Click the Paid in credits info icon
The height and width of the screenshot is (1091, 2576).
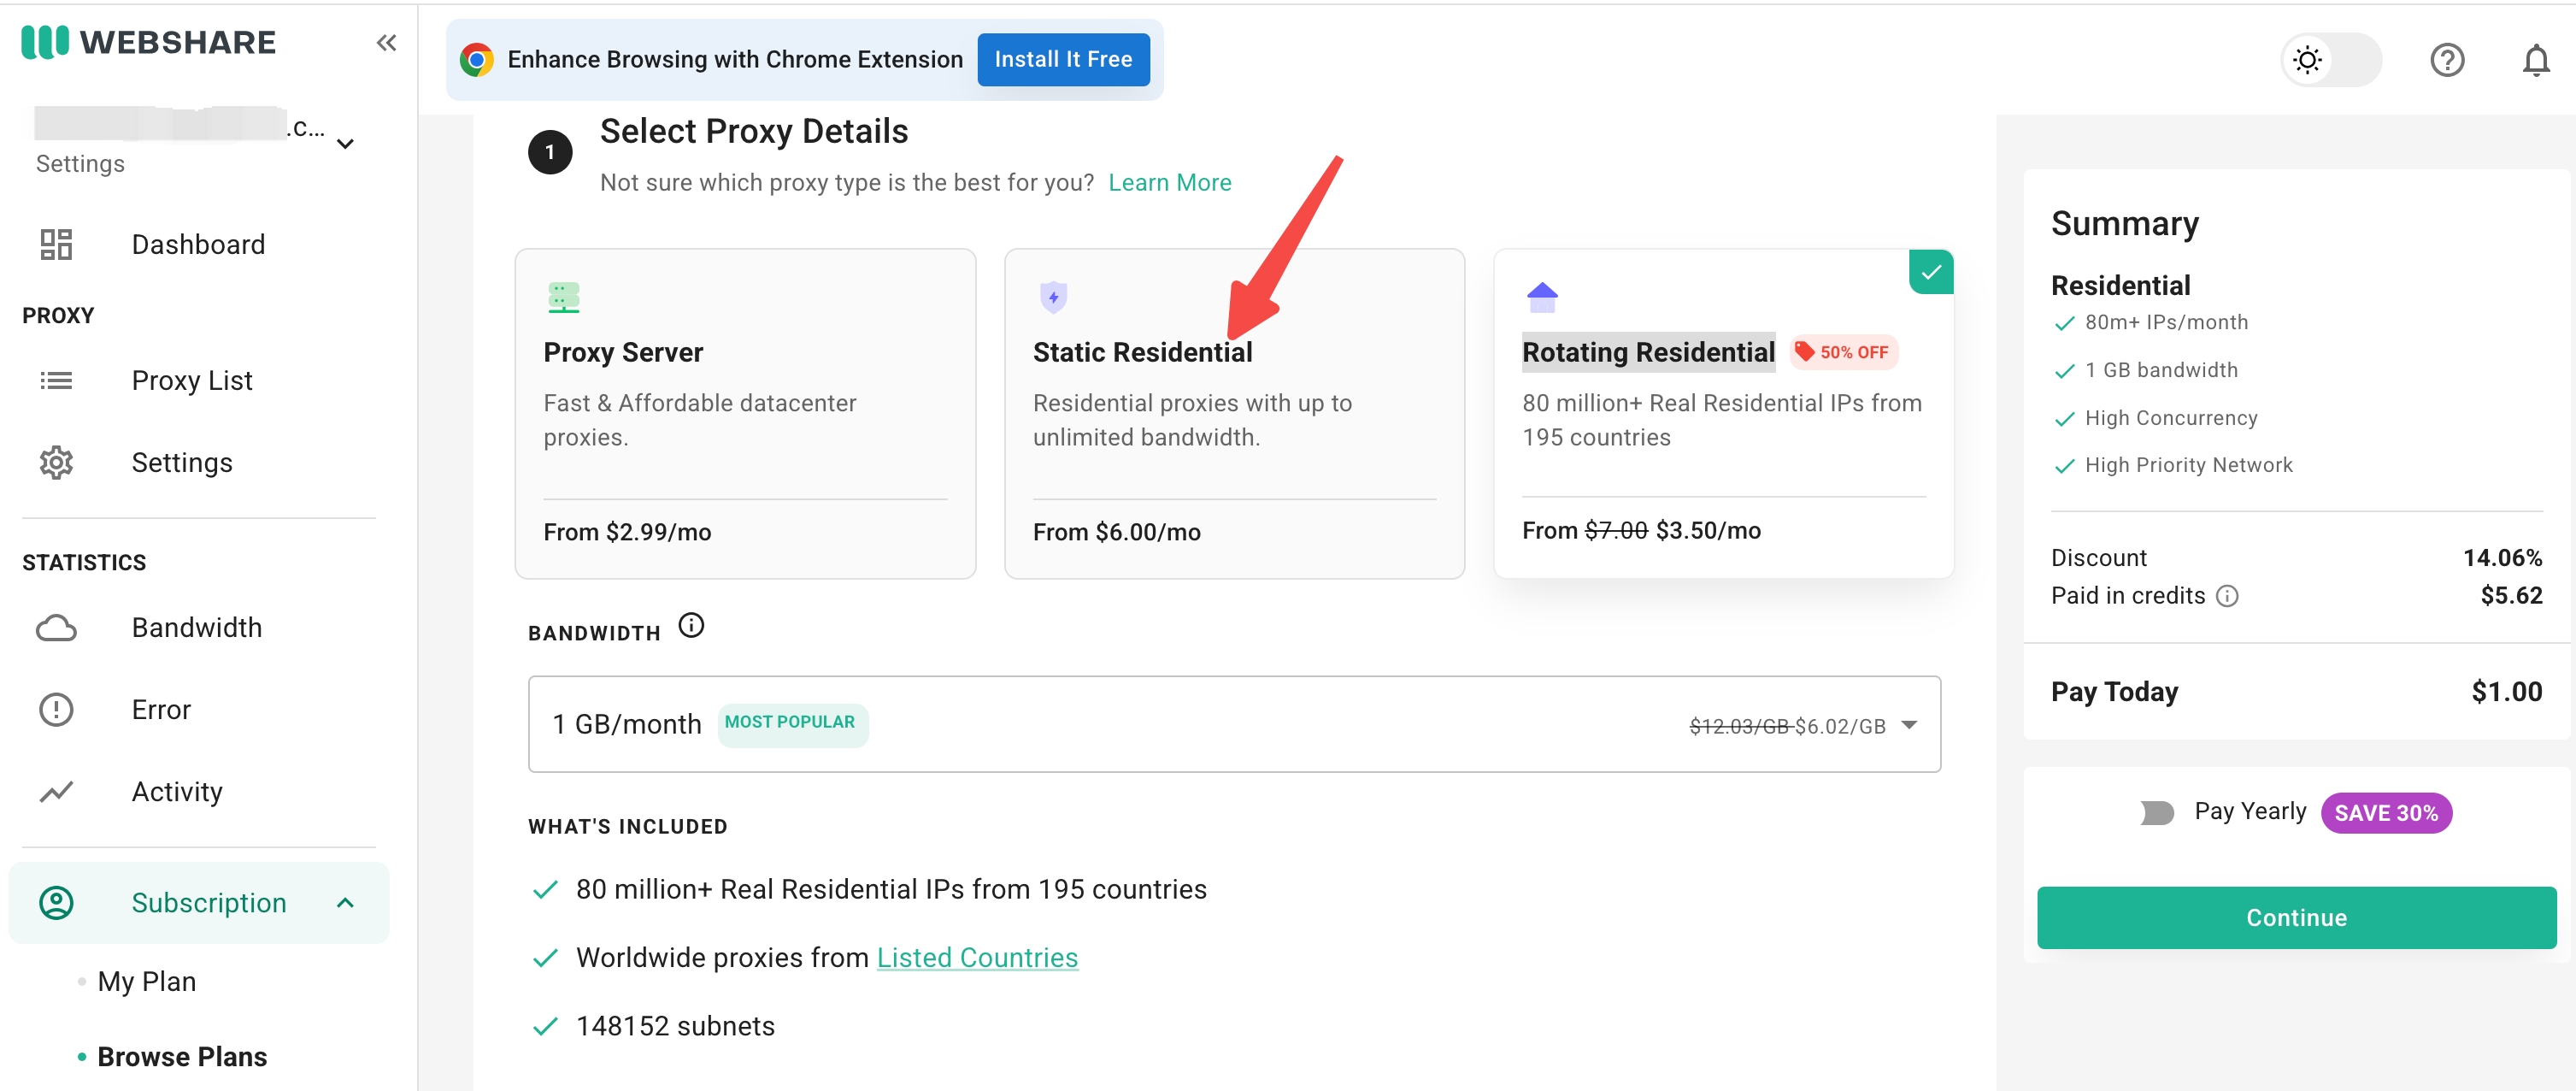click(2227, 596)
